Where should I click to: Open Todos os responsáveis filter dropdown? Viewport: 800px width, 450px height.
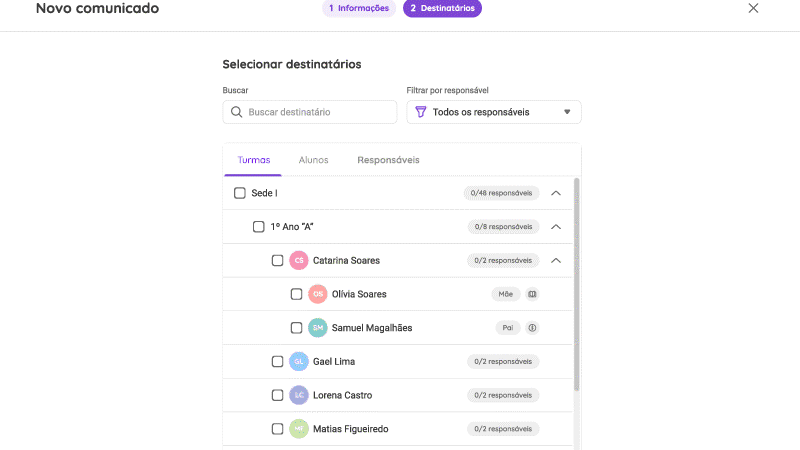(494, 112)
